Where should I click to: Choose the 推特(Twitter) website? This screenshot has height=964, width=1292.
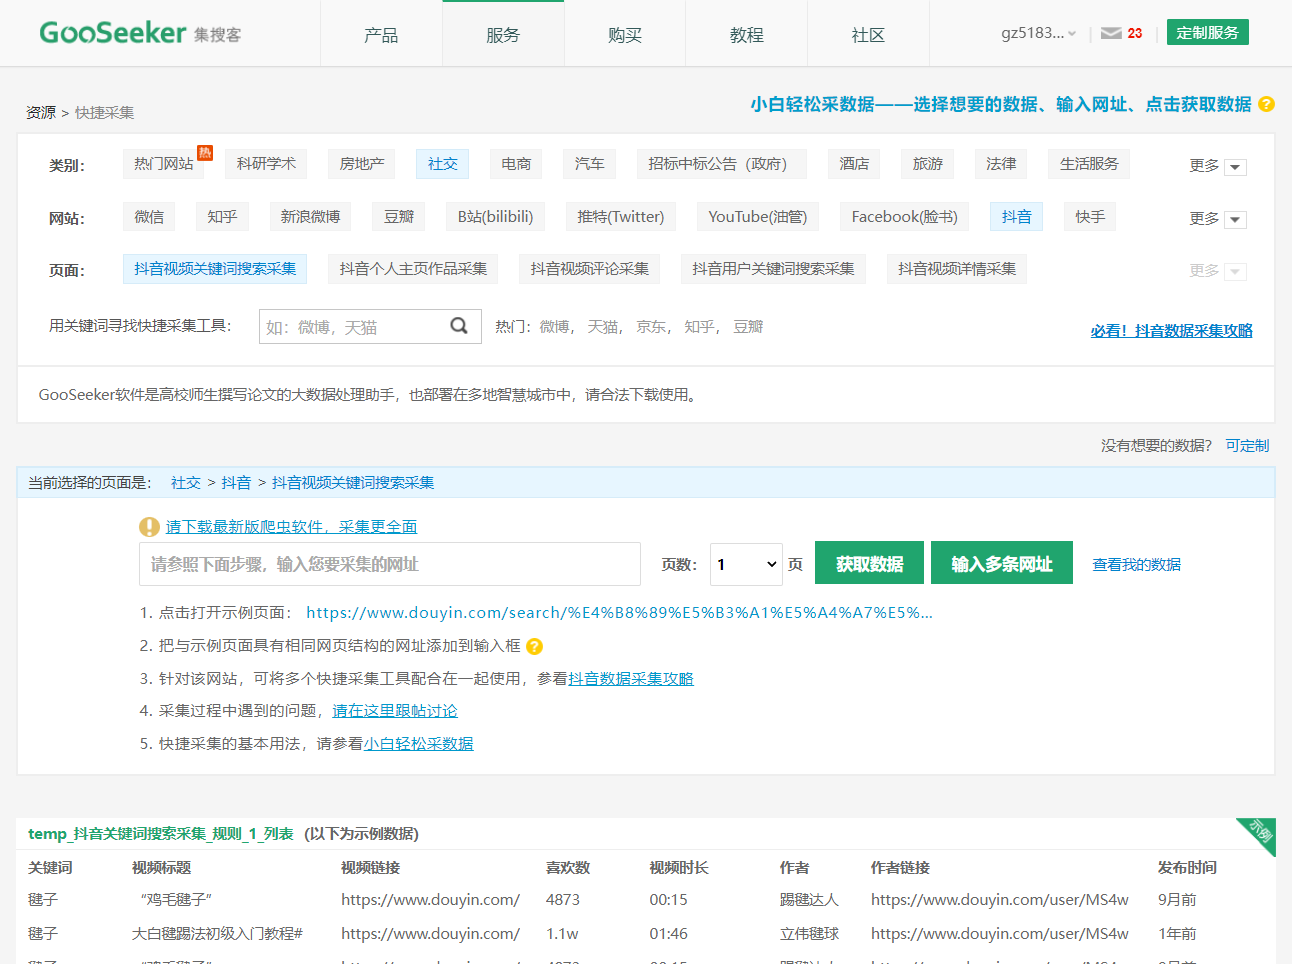621,216
